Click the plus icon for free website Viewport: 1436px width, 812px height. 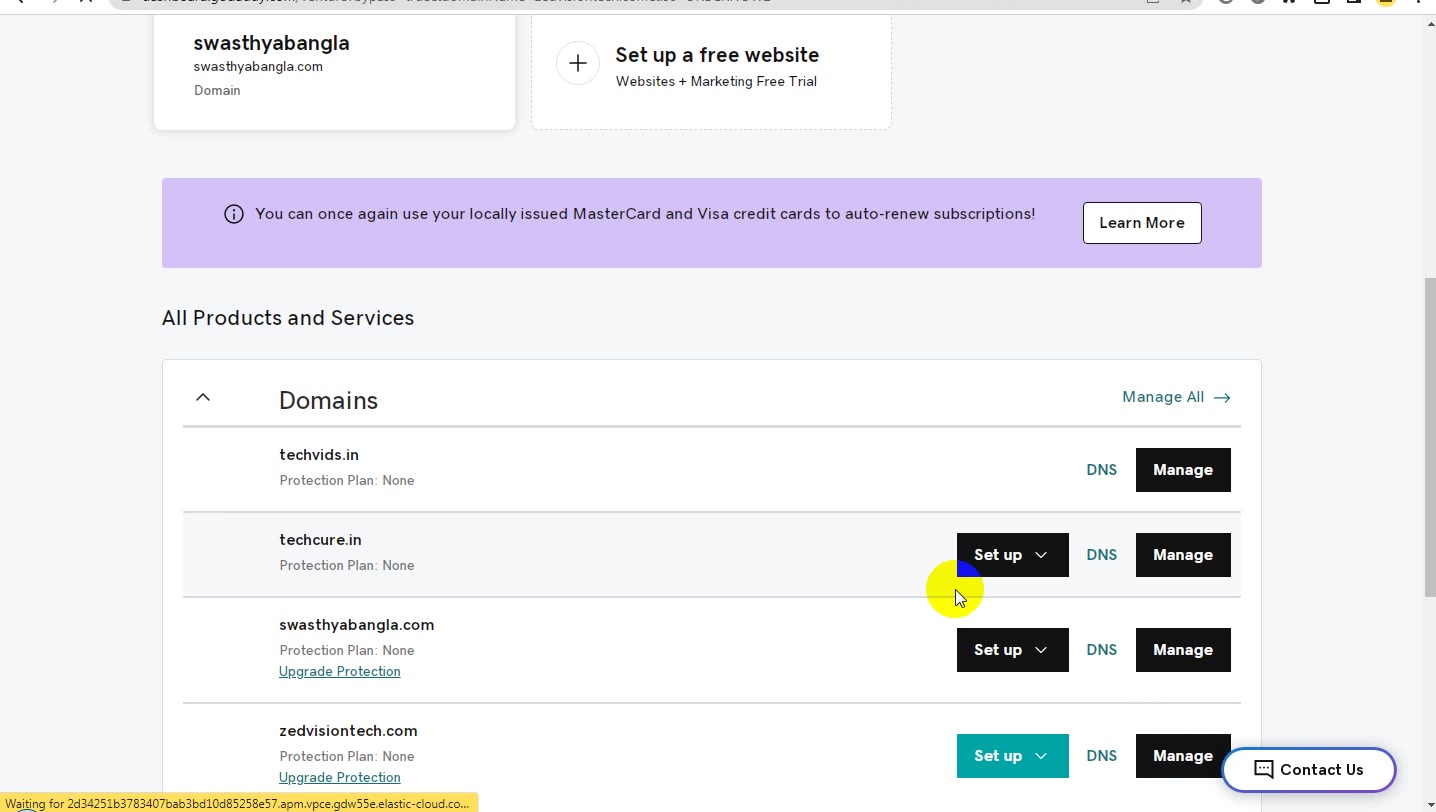pyautogui.click(x=577, y=63)
